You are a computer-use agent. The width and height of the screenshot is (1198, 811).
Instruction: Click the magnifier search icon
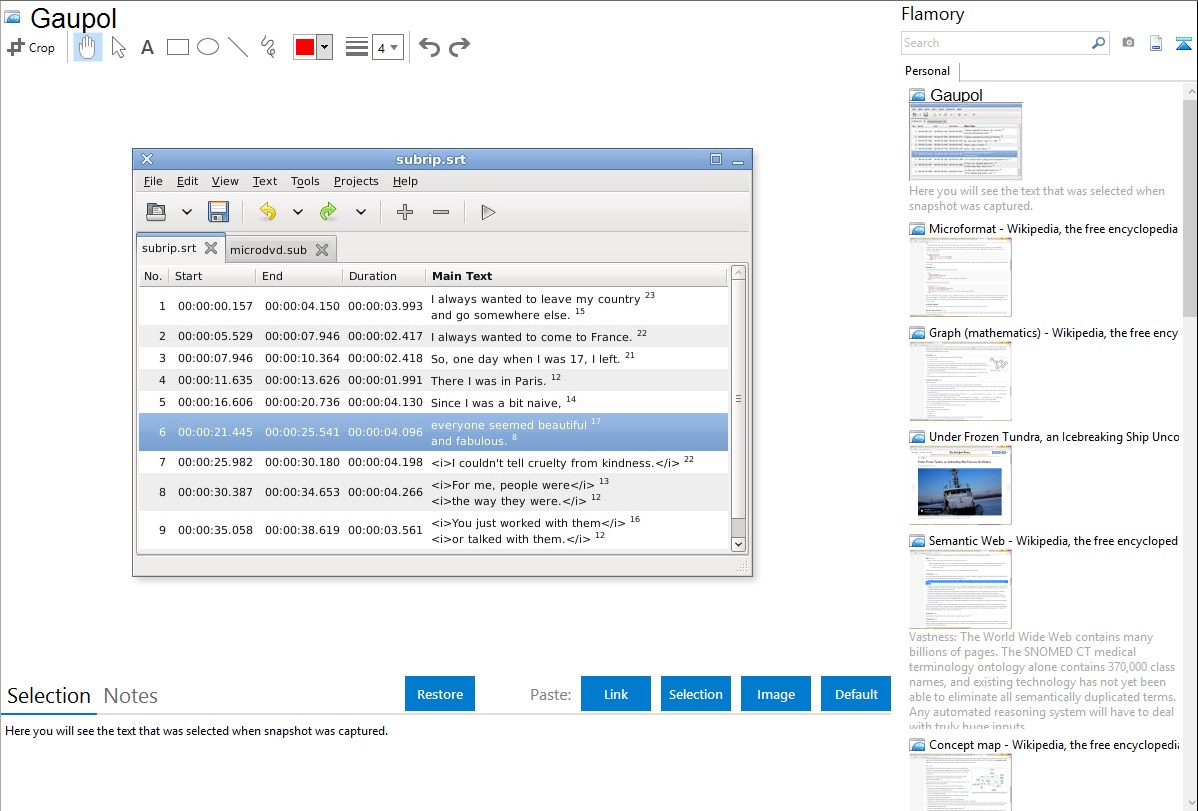[x=1099, y=43]
